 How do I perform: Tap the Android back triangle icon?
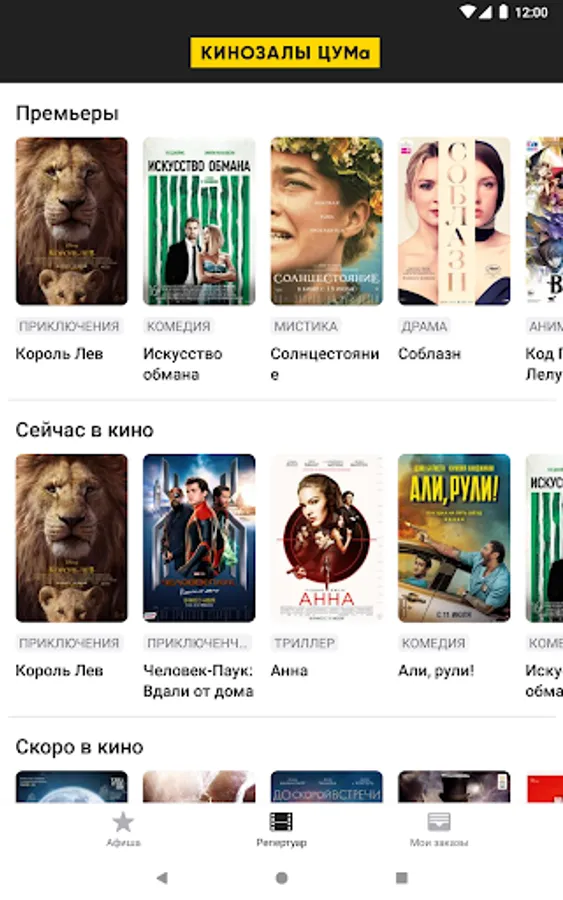(162, 877)
